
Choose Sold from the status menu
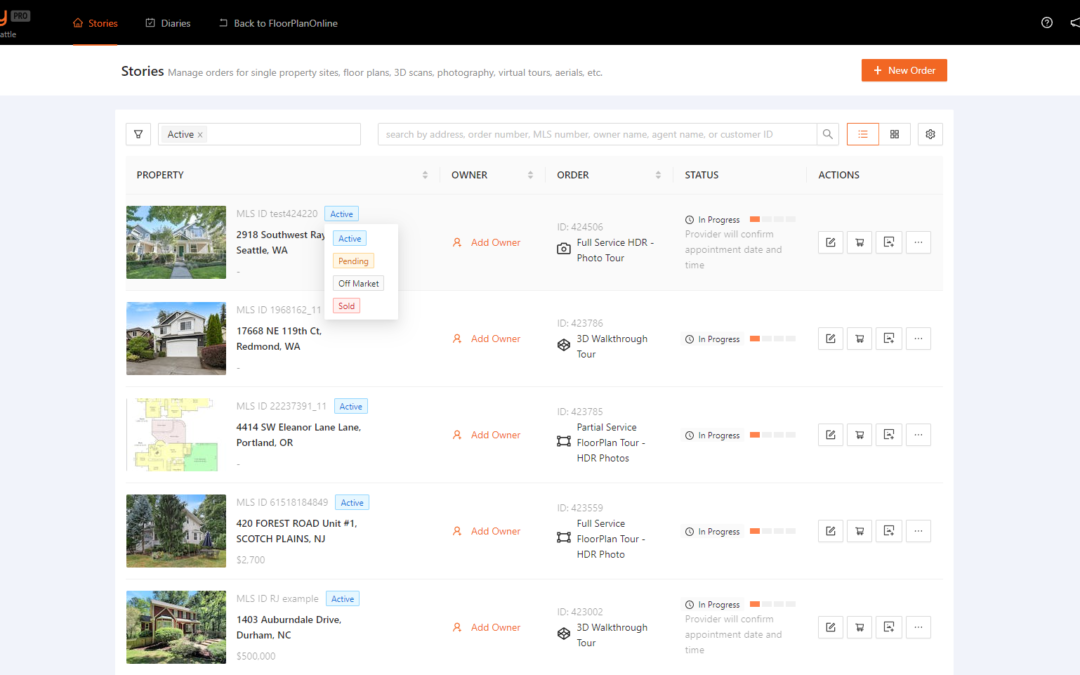(346, 305)
